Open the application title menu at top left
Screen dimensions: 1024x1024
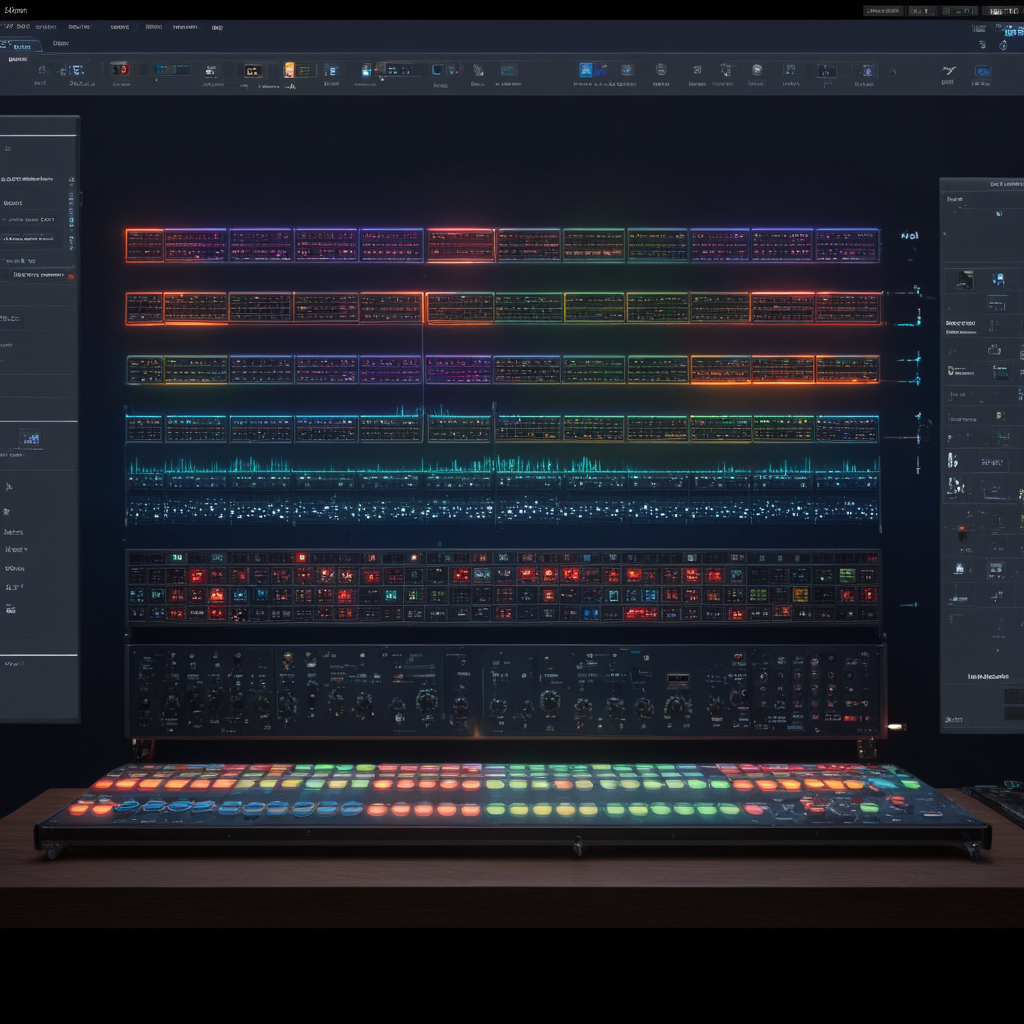17,9
